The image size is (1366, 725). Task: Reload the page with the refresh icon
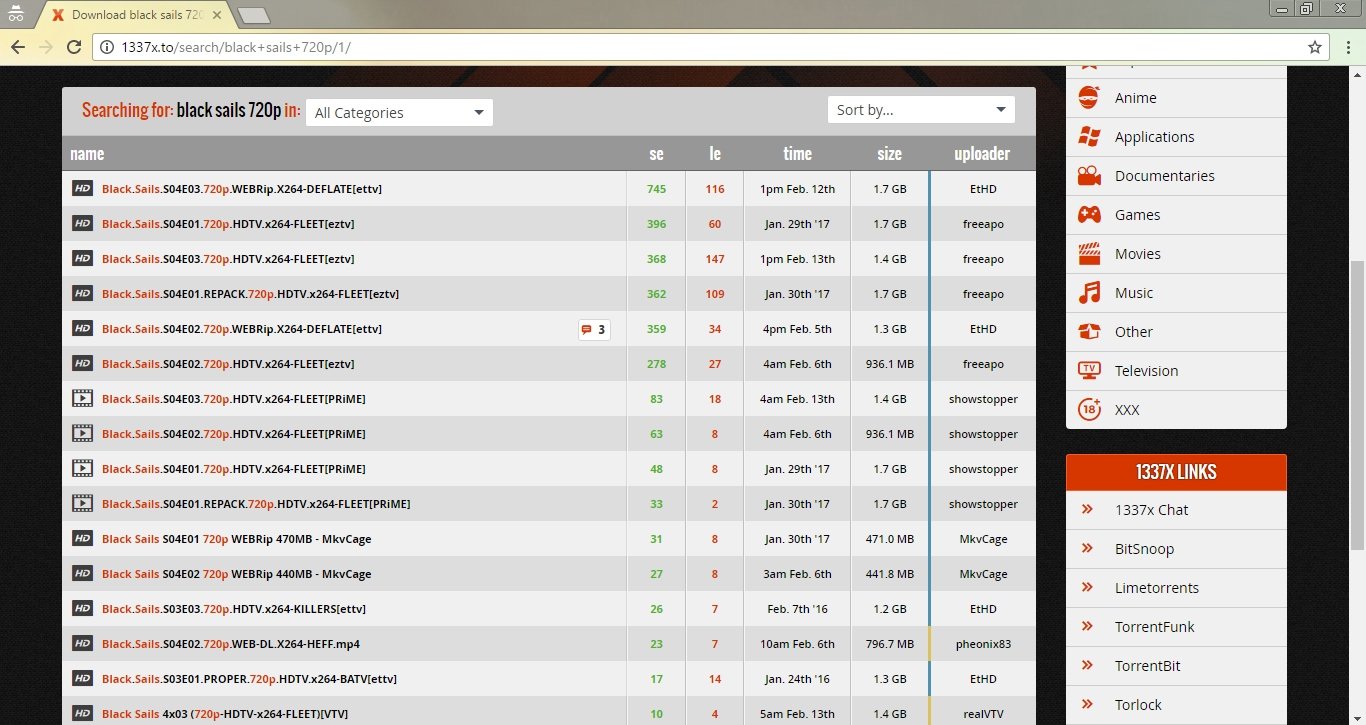pyautogui.click(x=74, y=47)
